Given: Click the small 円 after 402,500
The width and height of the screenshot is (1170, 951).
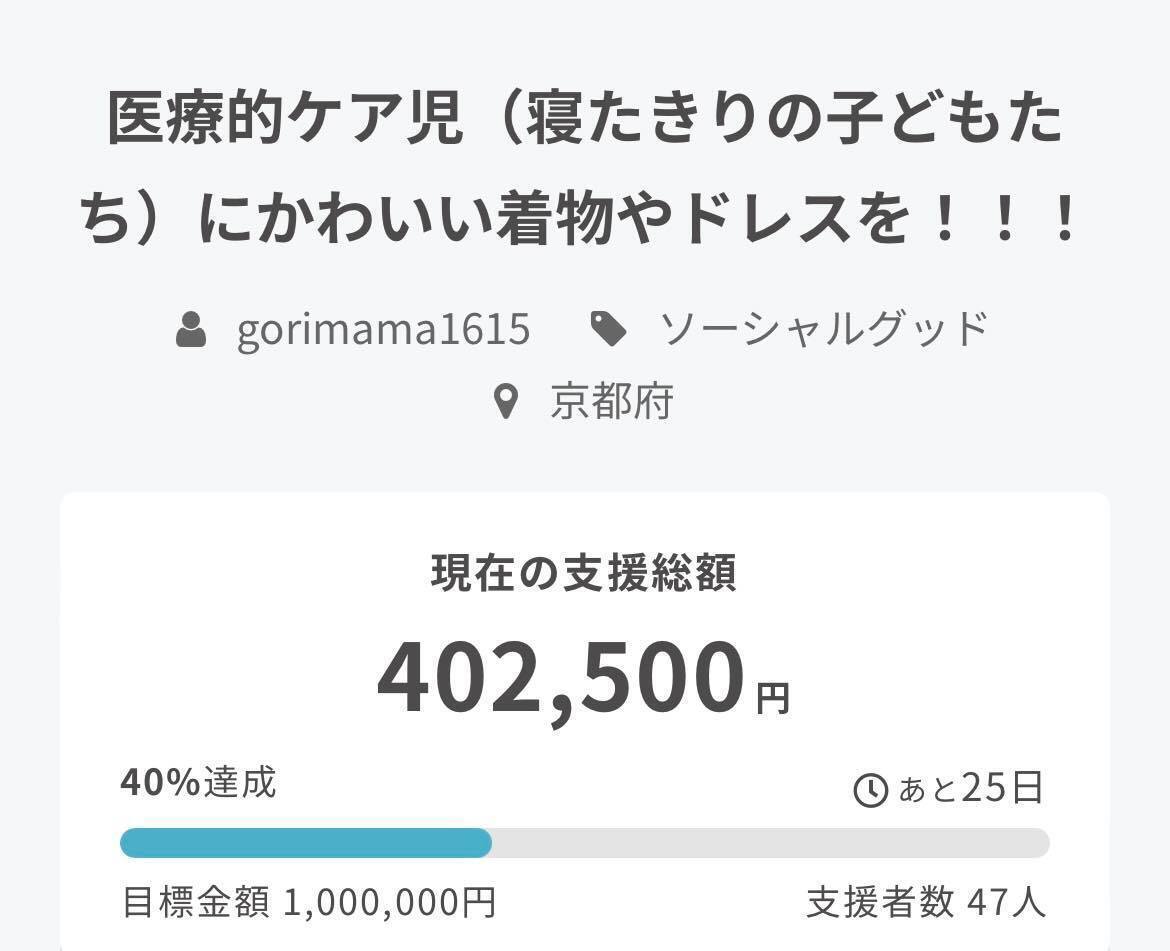Looking at the screenshot, I should point(773,697).
